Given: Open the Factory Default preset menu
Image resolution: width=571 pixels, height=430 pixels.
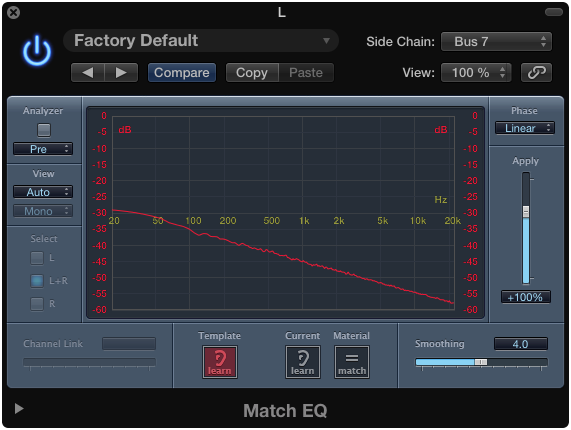Looking at the screenshot, I should [201, 40].
